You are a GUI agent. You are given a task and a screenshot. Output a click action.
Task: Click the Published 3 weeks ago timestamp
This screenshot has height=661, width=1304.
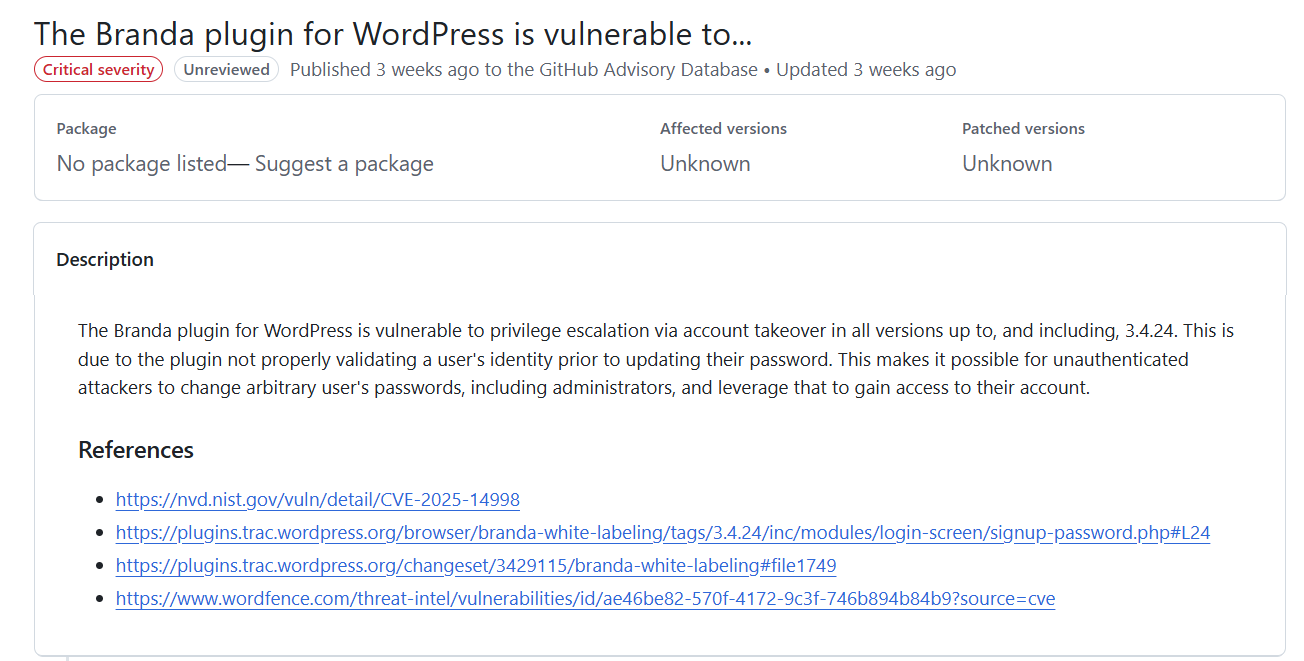point(385,70)
